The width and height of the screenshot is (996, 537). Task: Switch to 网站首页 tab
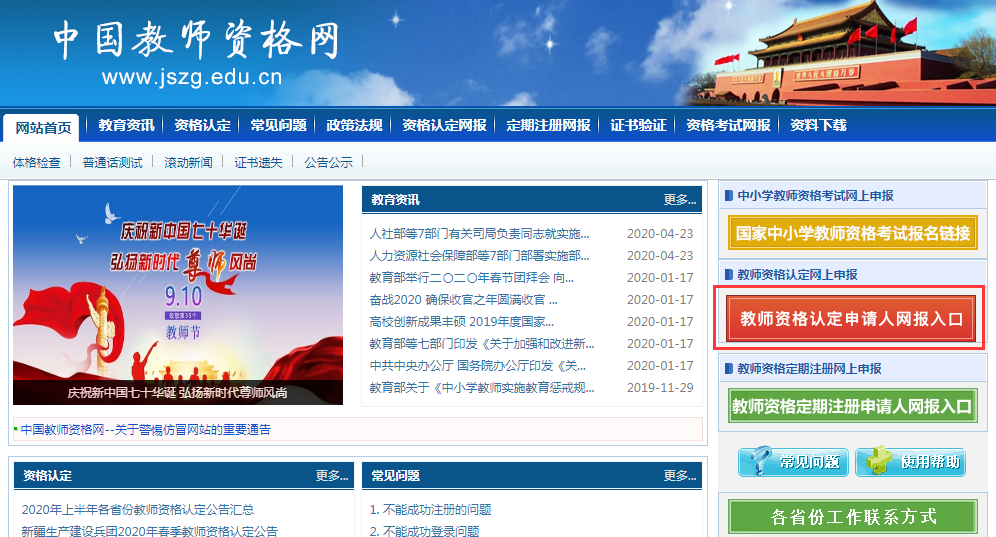click(x=43, y=128)
